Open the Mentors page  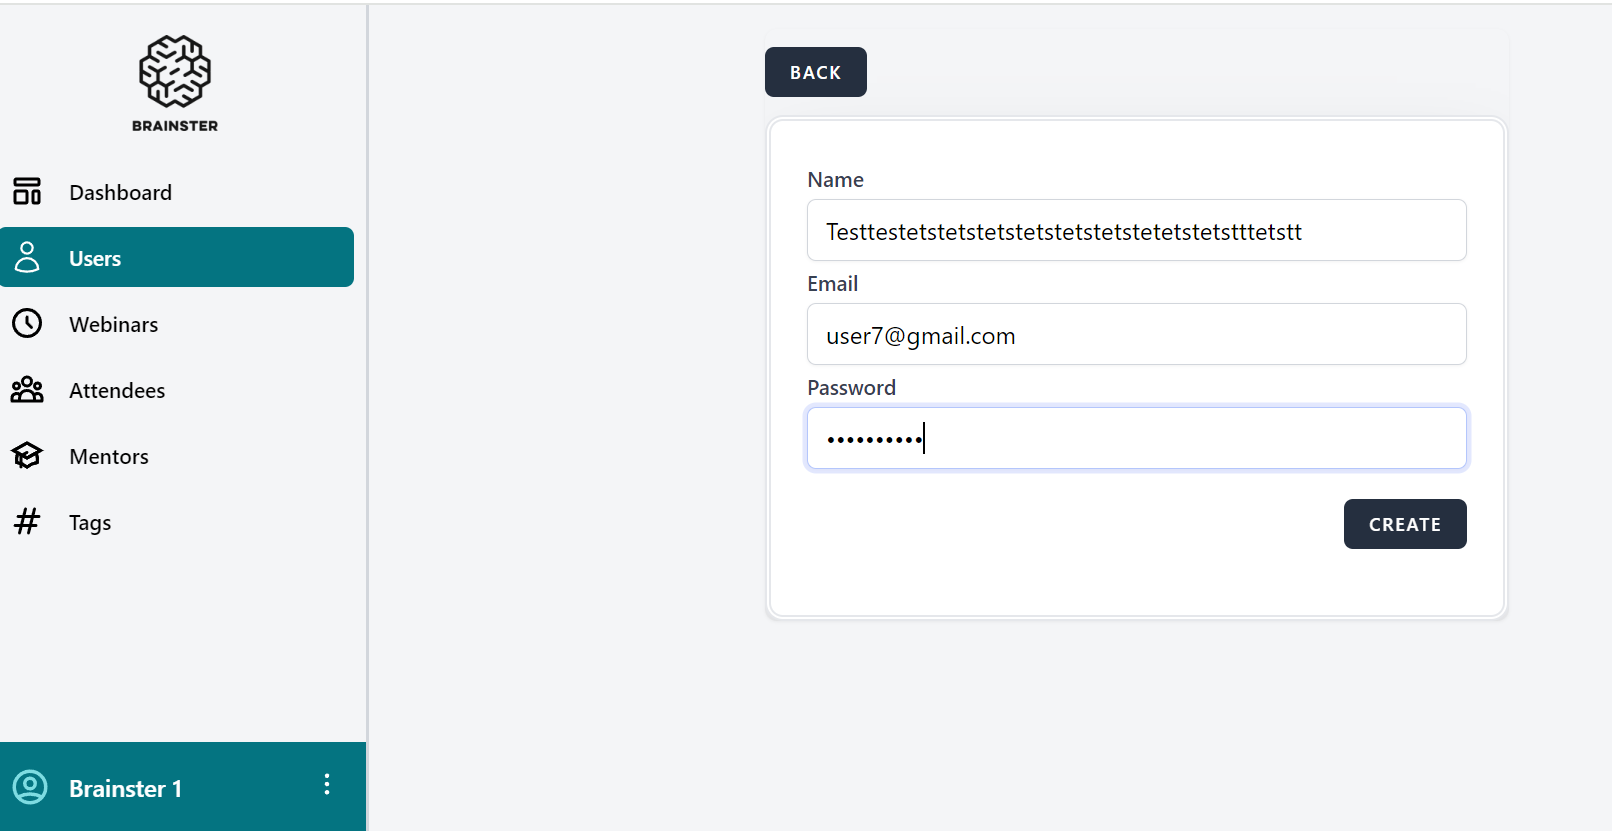click(x=109, y=456)
